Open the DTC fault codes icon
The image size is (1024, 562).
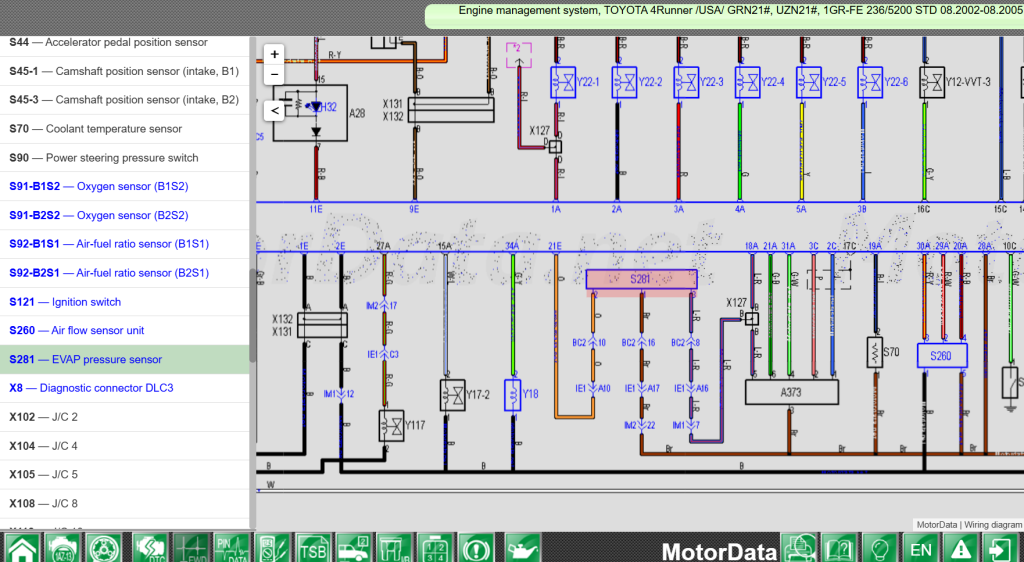tap(150, 548)
